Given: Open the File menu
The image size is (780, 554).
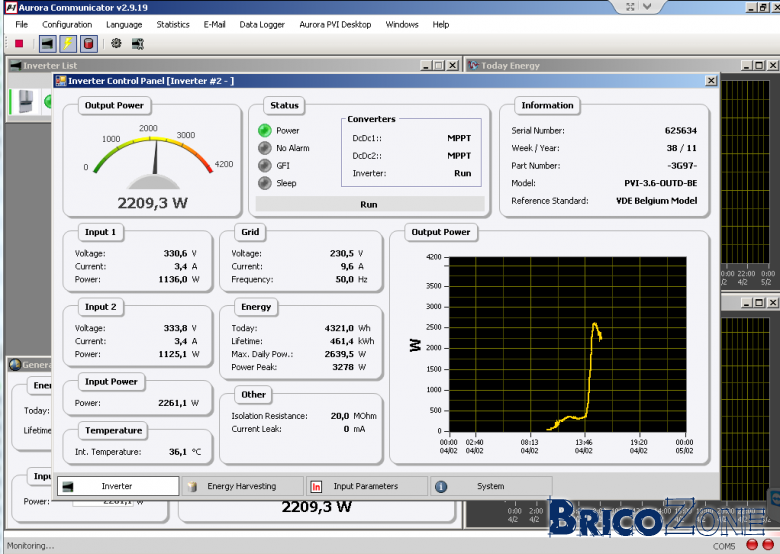Looking at the screenshot, I should coord(21,24).
